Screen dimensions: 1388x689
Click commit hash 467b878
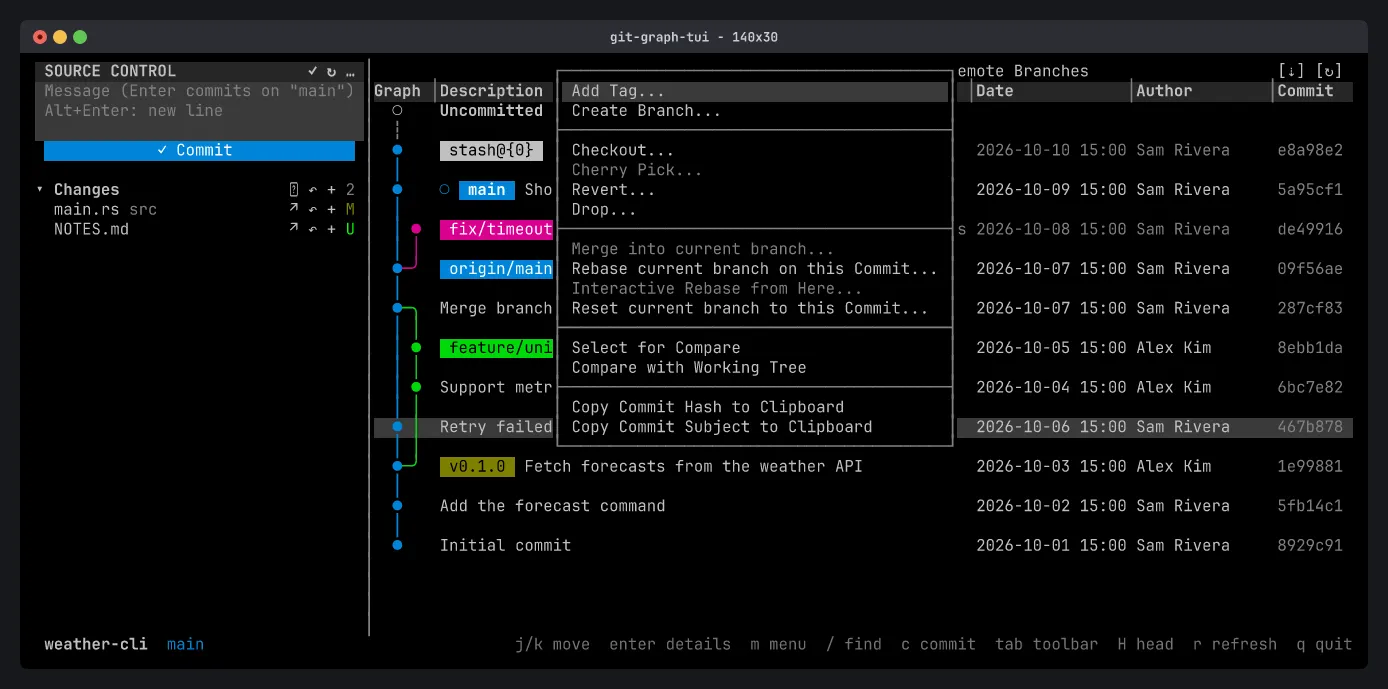click(x=1310, y=427)
